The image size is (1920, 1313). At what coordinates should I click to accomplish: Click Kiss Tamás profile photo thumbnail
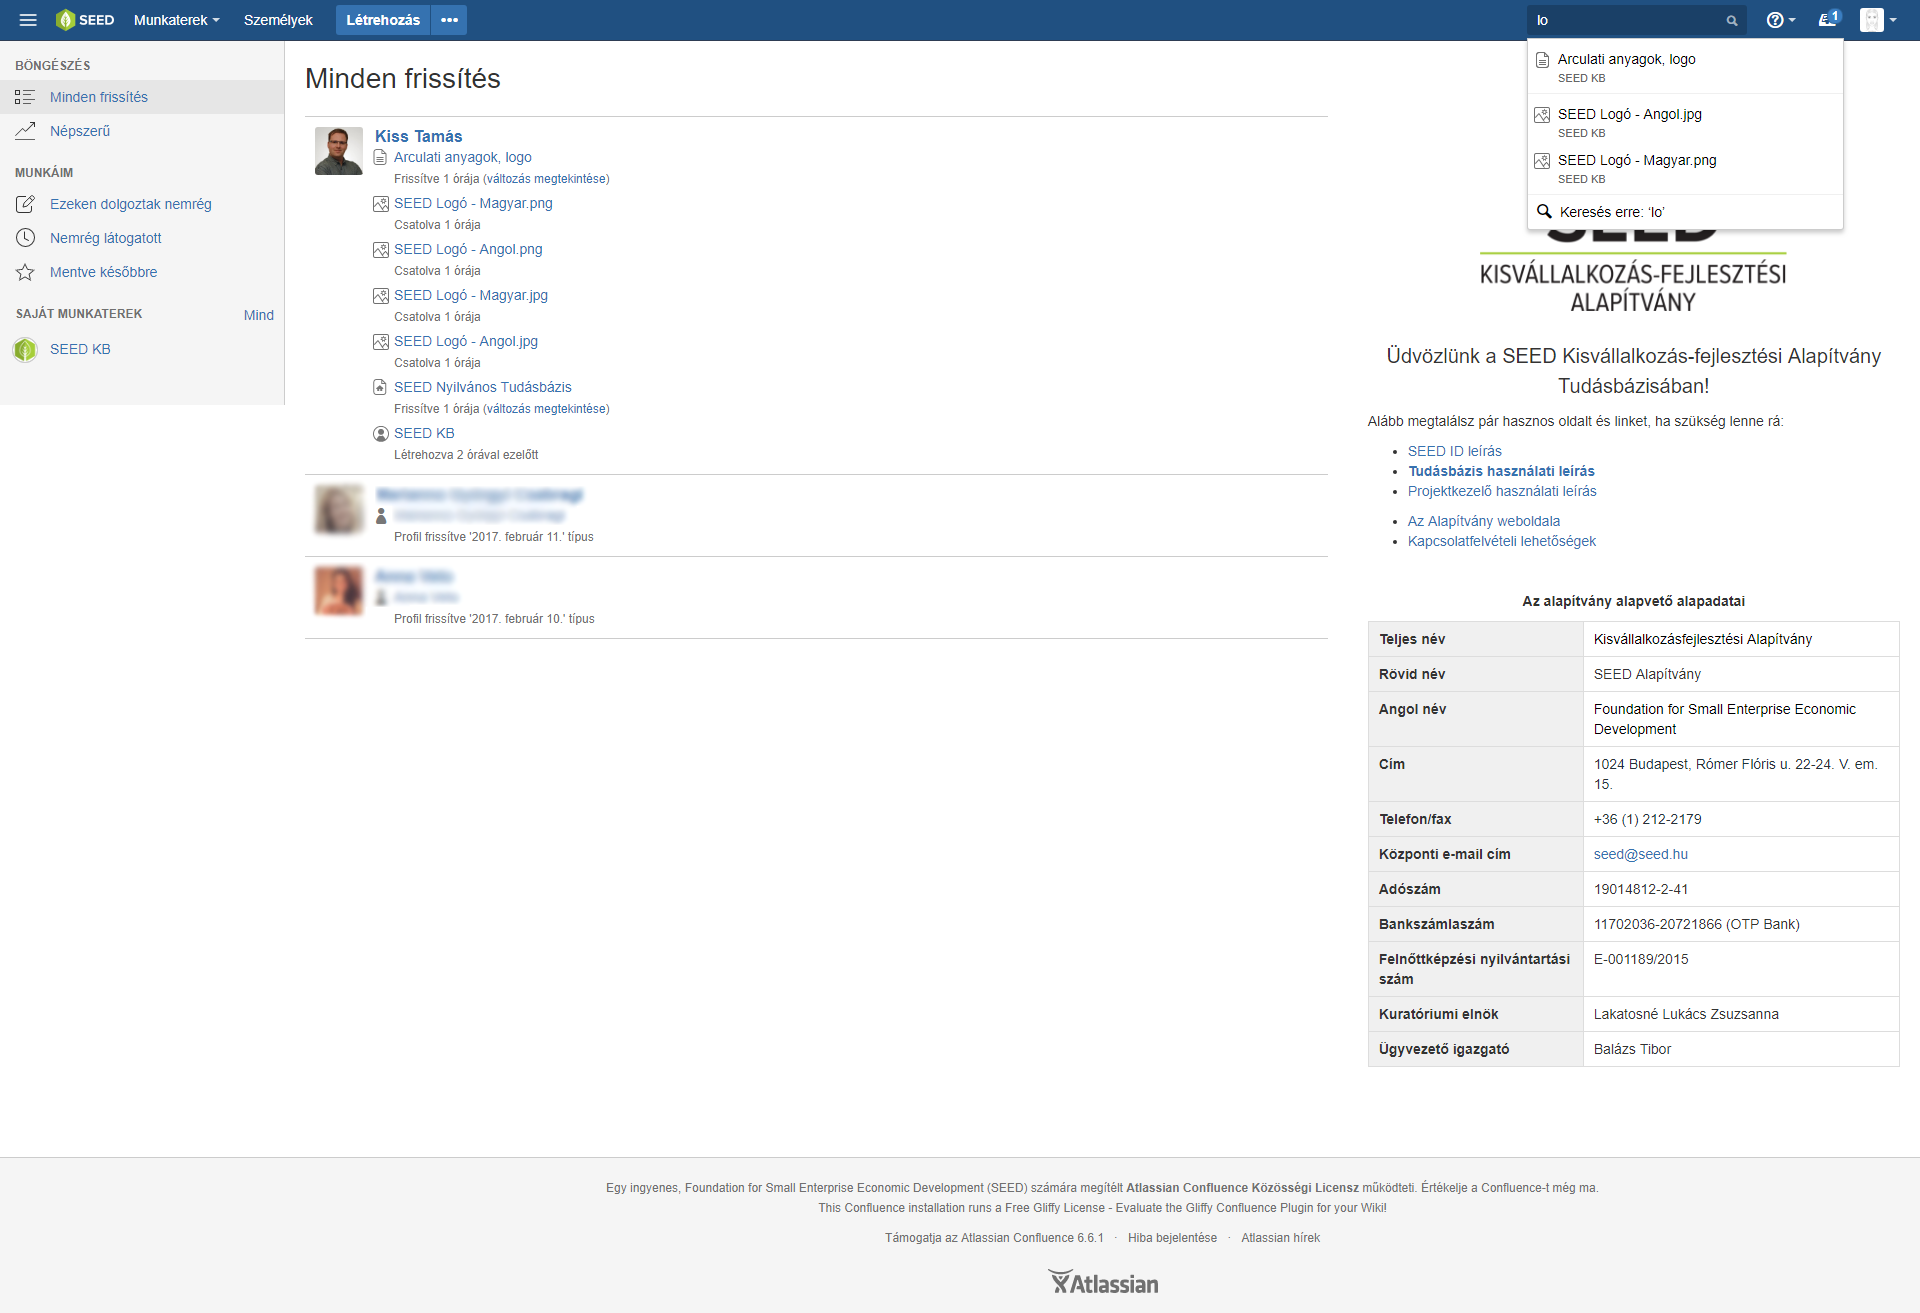point(339,151)
